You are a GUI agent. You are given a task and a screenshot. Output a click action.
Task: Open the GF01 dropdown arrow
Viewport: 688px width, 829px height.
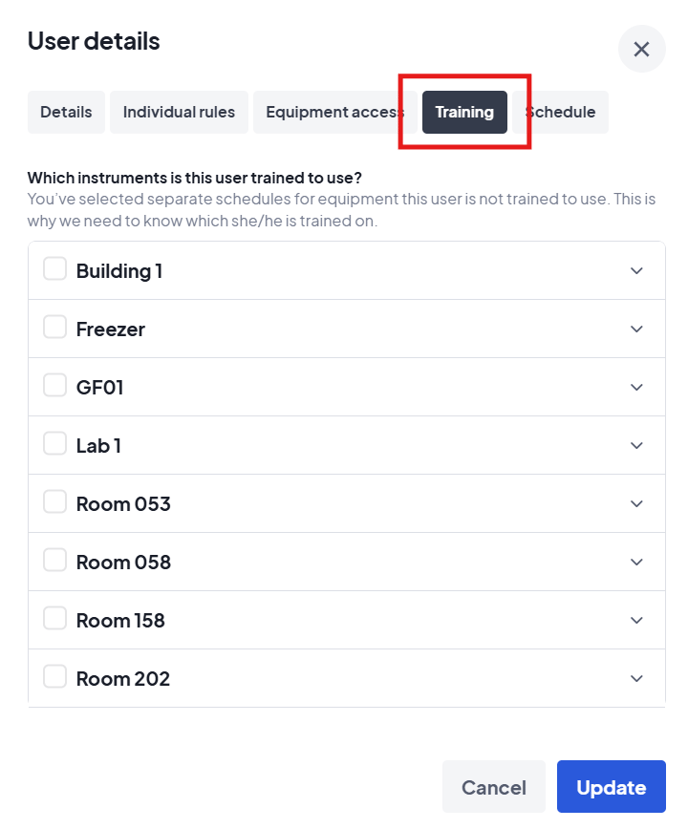point(637,387)
